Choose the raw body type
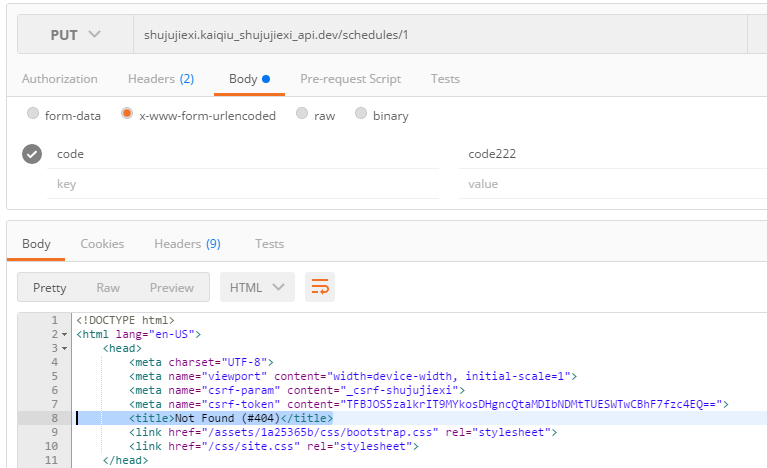This screenshot has height=468, width=767. tap(302, 114)
